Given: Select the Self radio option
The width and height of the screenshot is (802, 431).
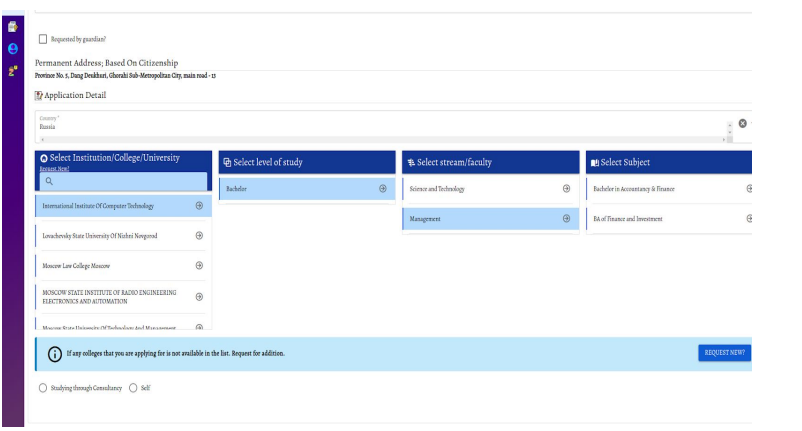Looking at the screenshot, I should tap(133, 388).
